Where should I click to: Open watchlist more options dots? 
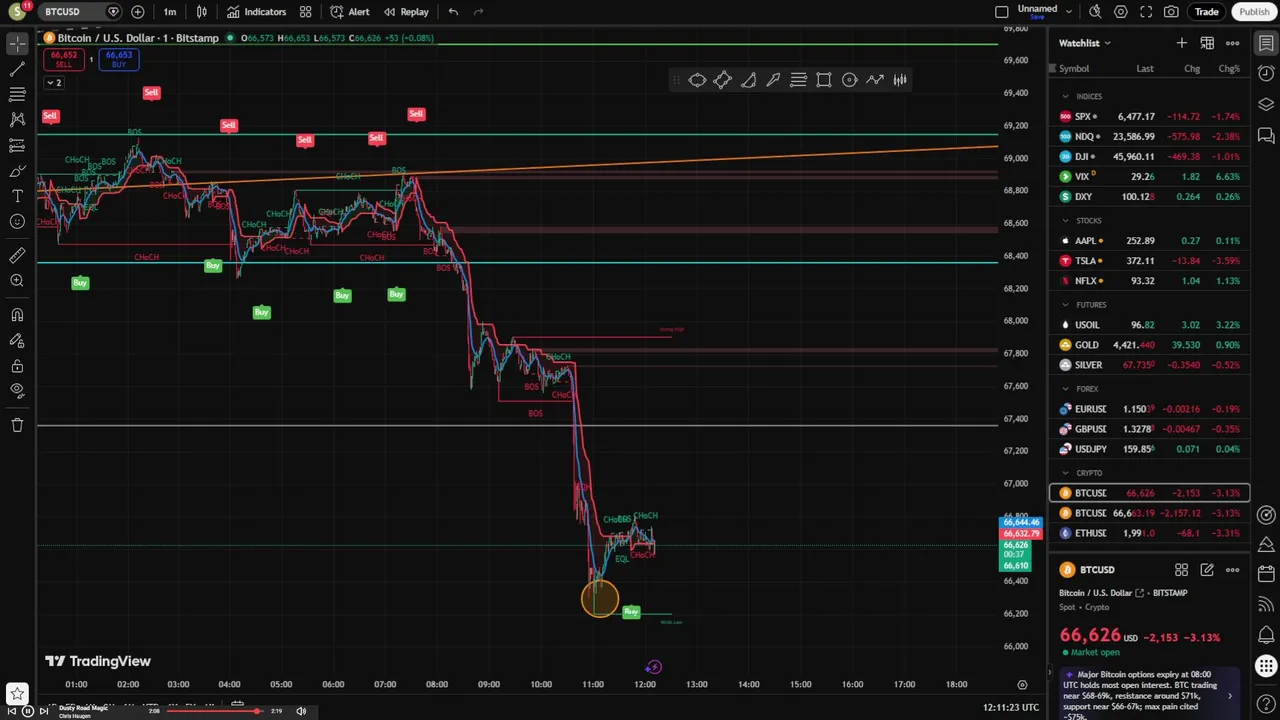coord(1233,43)
